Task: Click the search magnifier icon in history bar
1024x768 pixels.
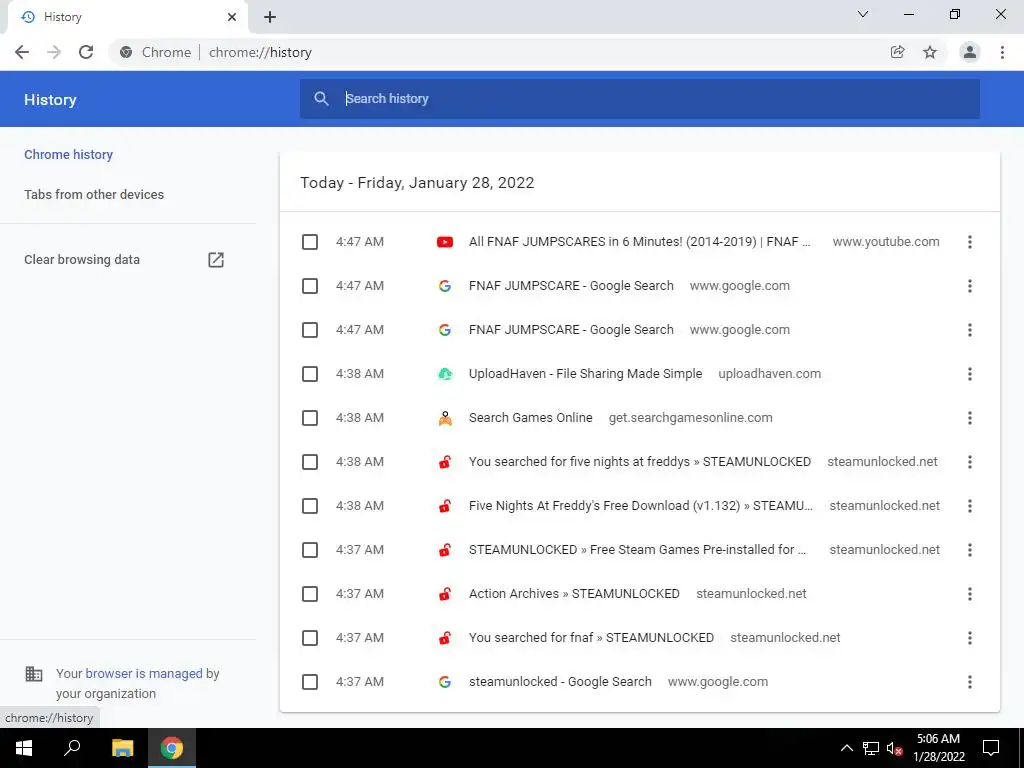Action: [x=321, y=99]
